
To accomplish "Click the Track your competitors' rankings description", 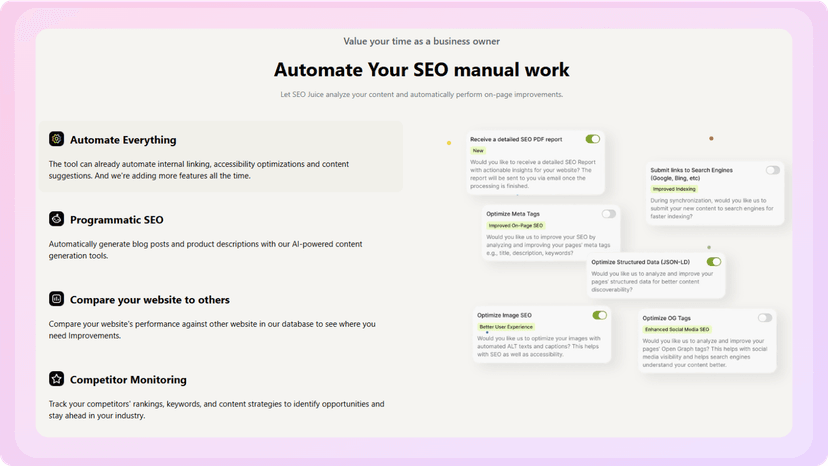I will [x=217, y=409].
